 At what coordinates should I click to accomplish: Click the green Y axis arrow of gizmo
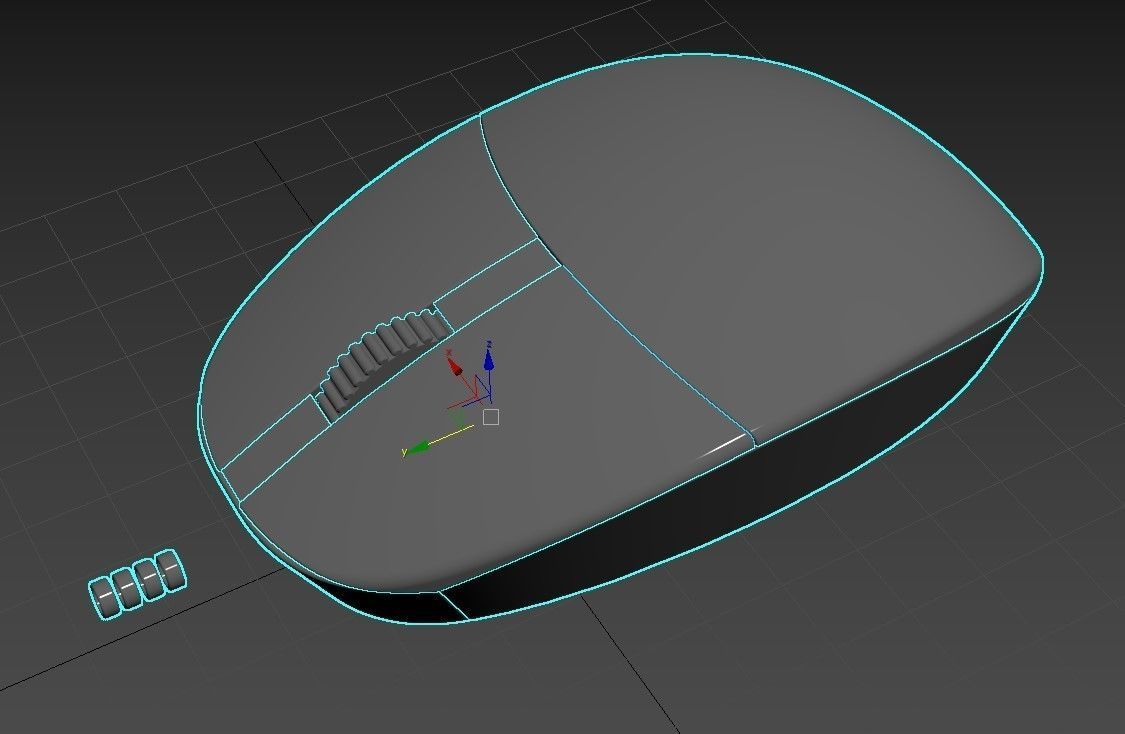tap(418, 448)
